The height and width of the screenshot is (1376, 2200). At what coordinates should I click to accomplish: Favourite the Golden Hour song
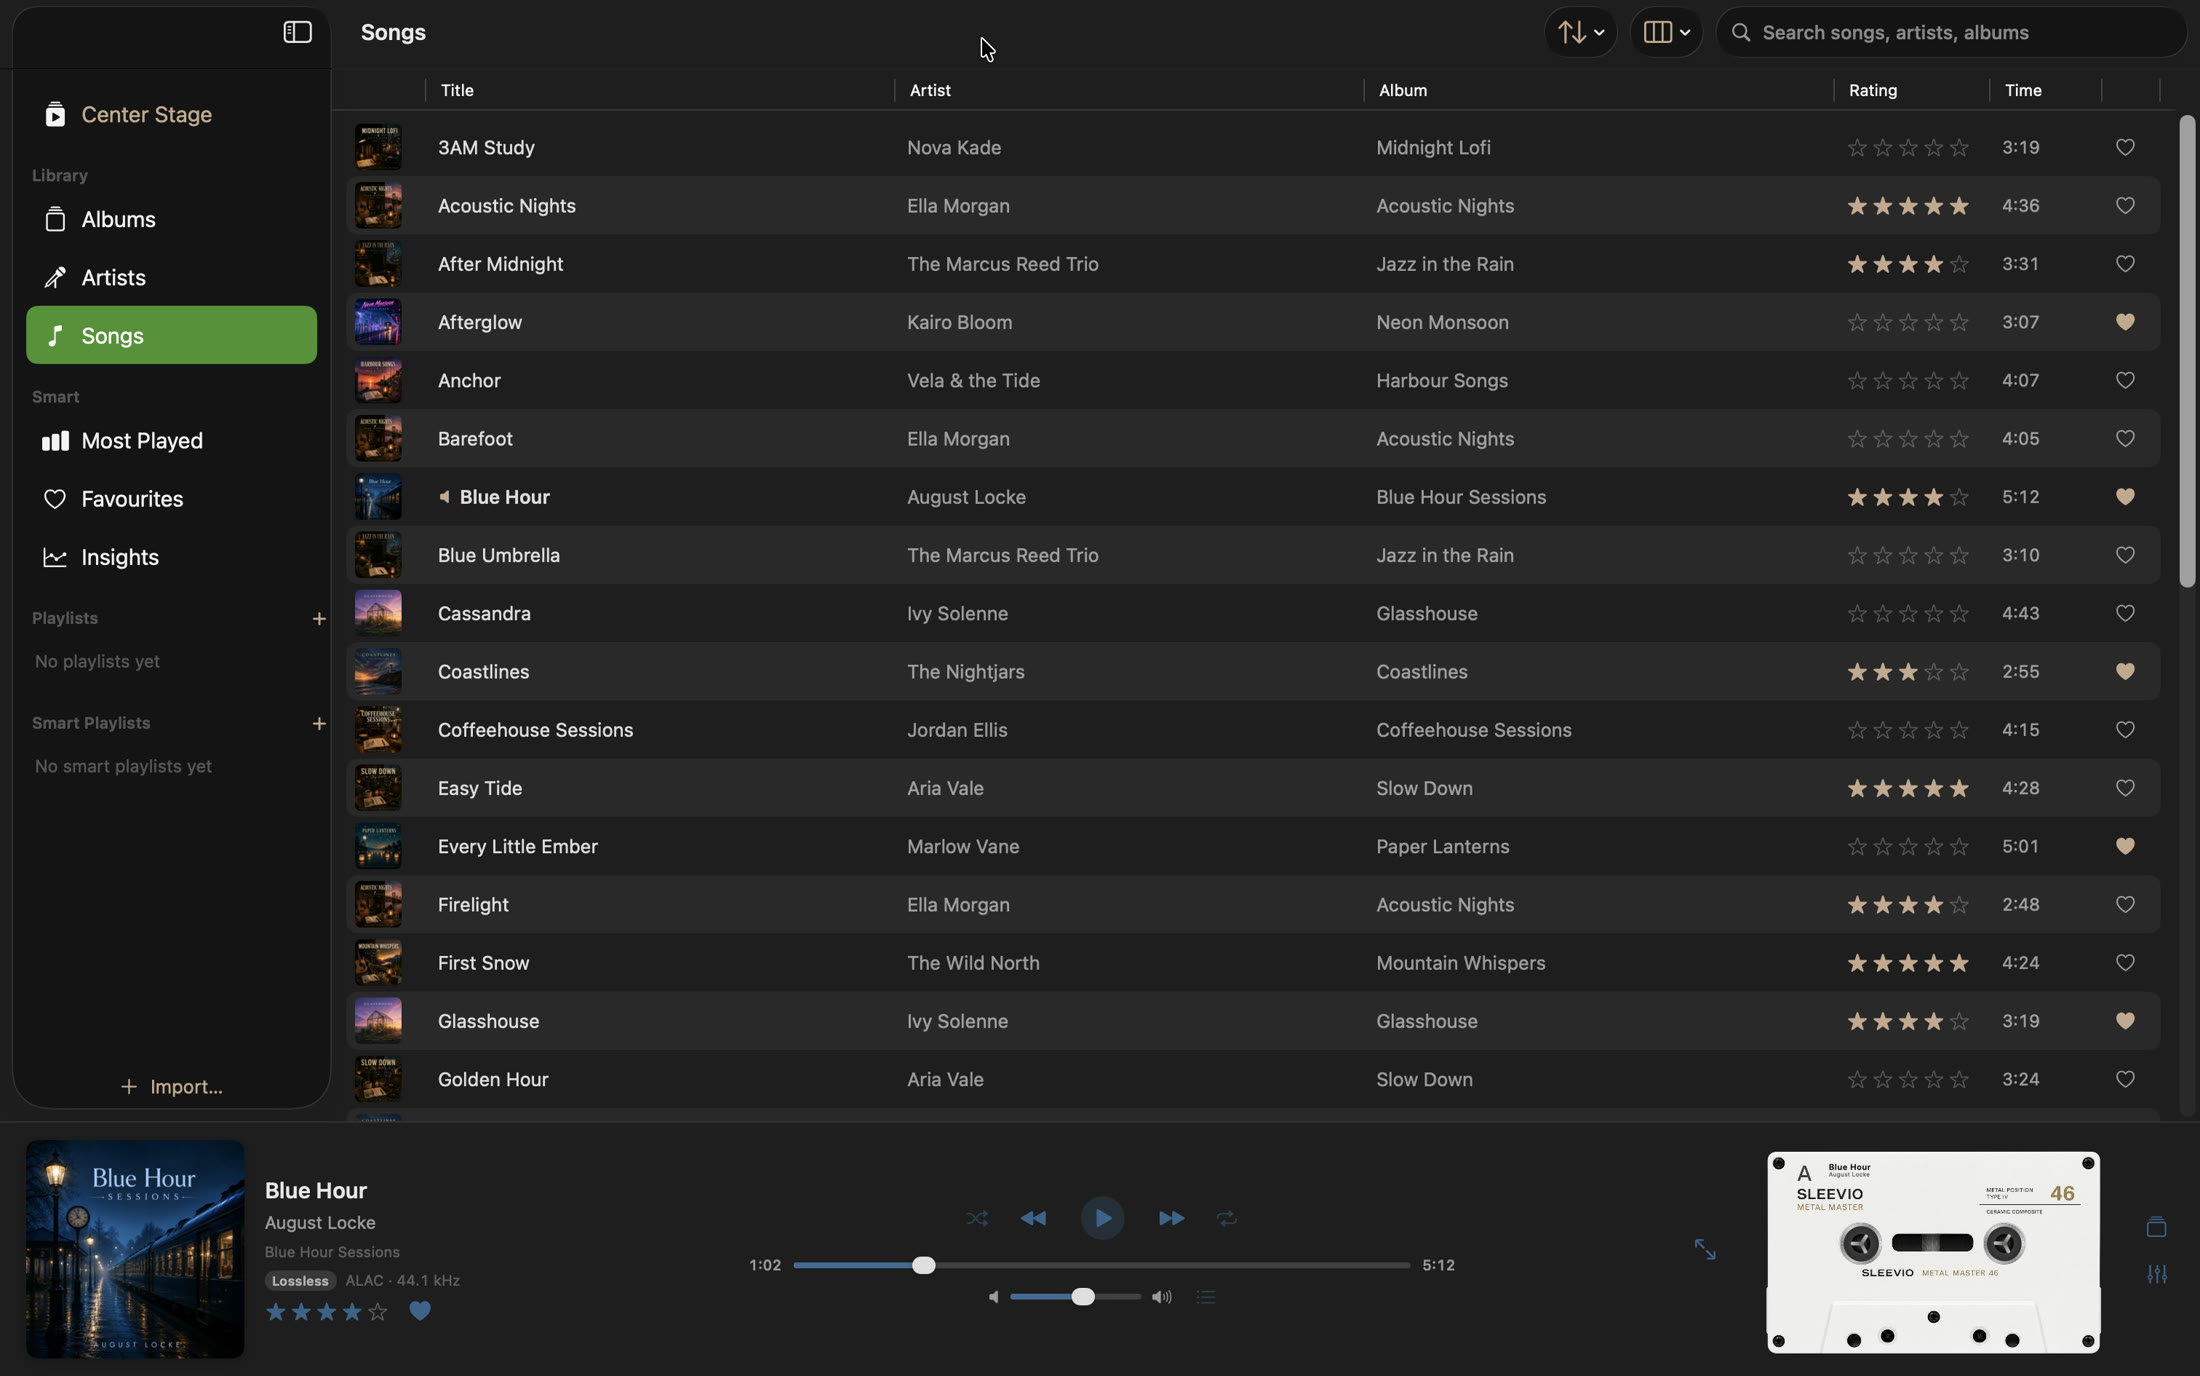point(2125,1079)
